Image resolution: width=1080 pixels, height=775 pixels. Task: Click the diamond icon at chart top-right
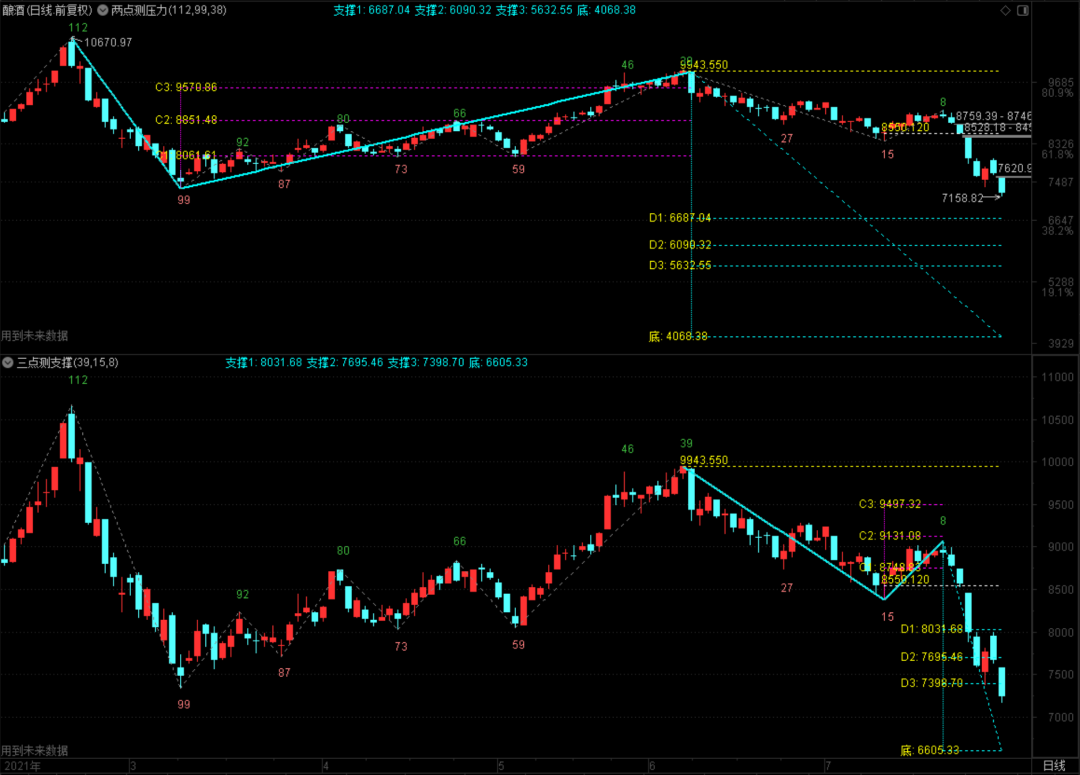pos(1005,10)
